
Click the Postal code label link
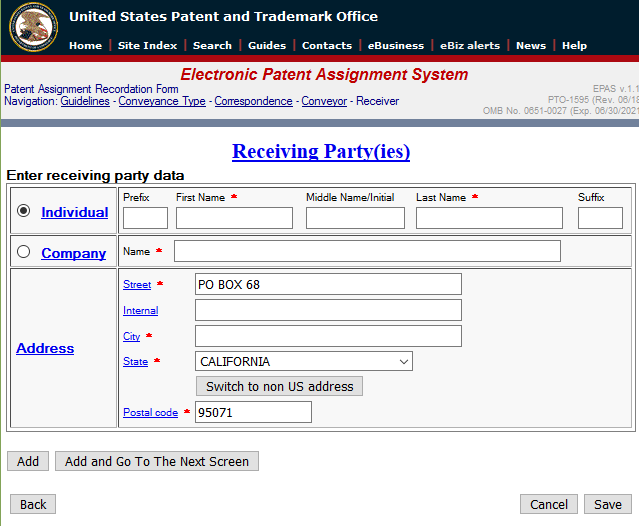(x=150, y=412)
